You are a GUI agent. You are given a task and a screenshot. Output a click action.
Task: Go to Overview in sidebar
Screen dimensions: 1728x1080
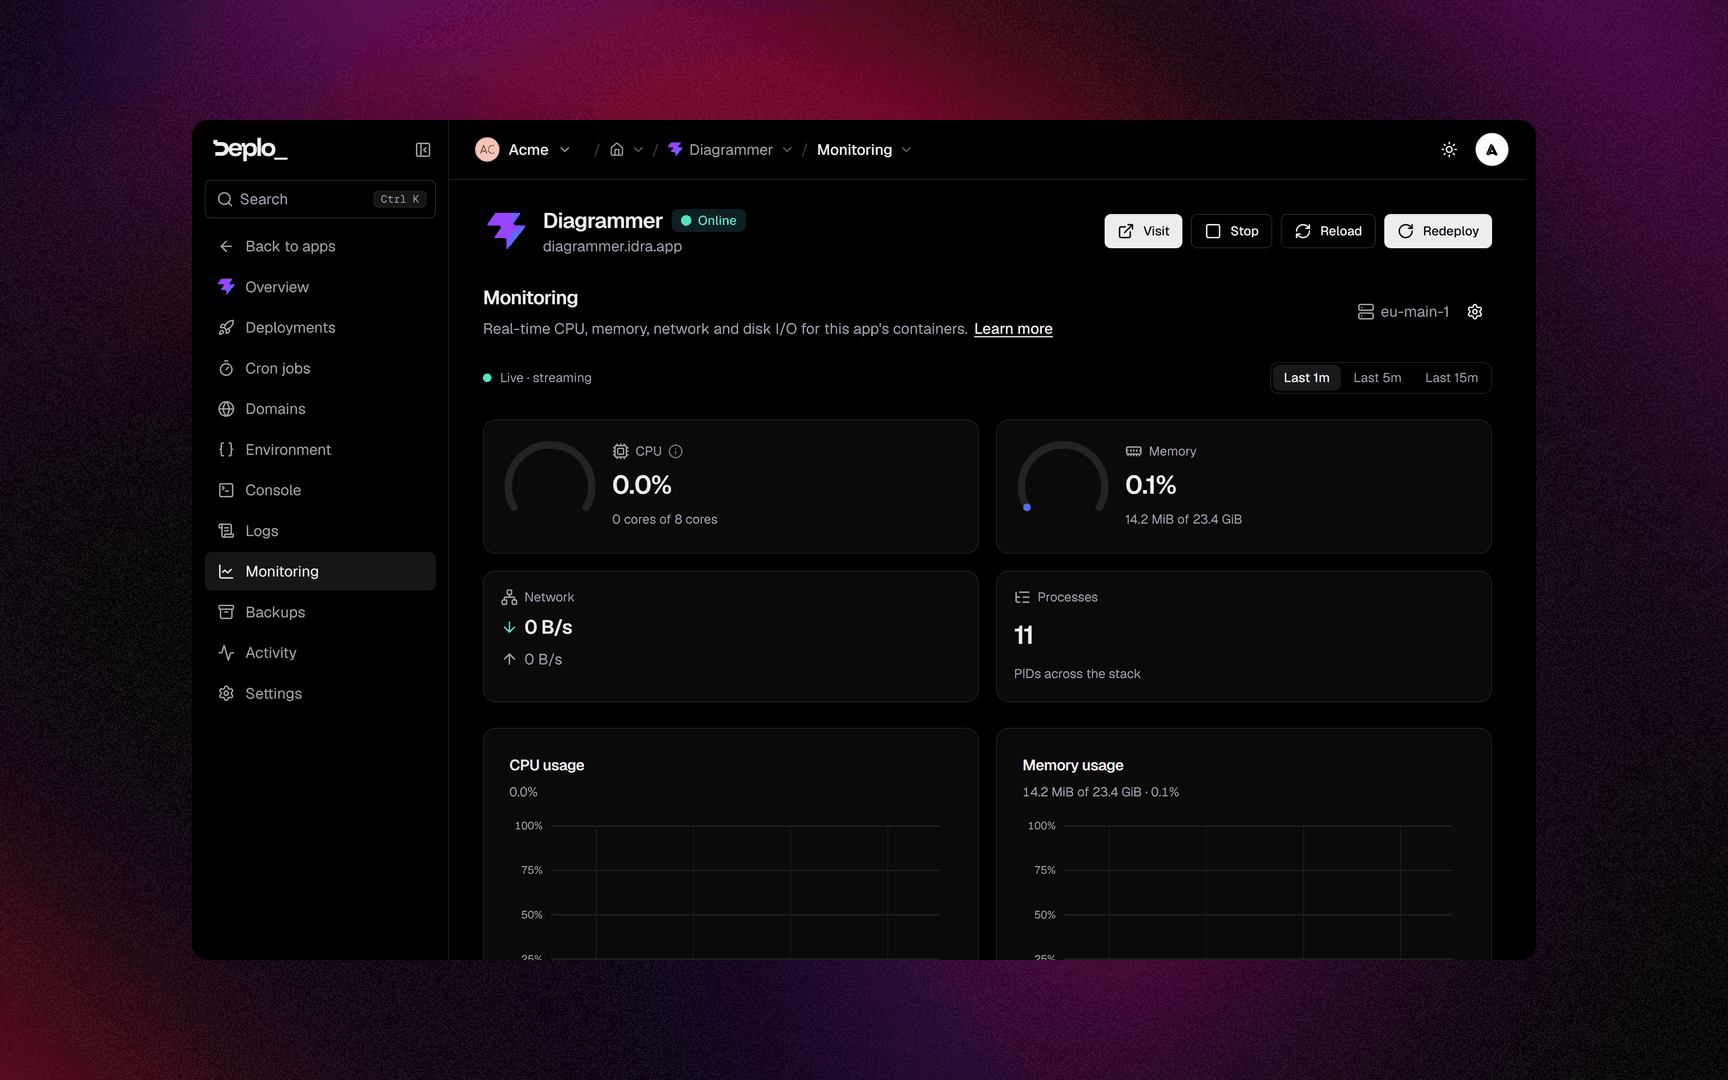320,287
